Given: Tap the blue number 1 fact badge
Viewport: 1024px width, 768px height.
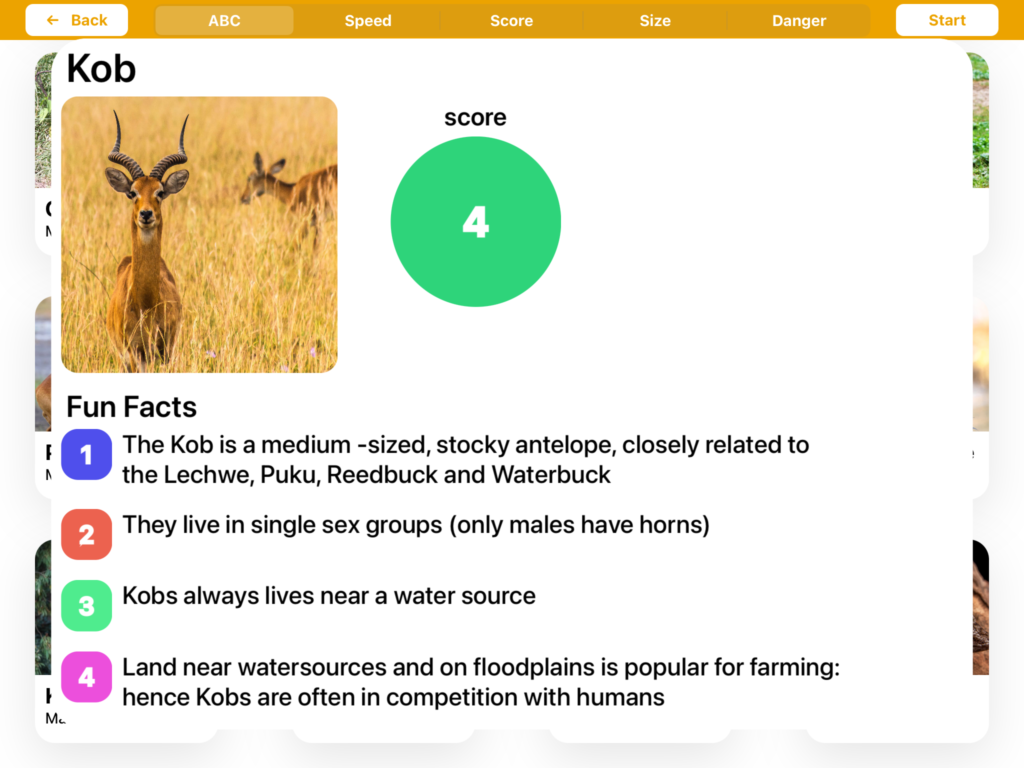Looking at the screenshot, I should (87, 455).
